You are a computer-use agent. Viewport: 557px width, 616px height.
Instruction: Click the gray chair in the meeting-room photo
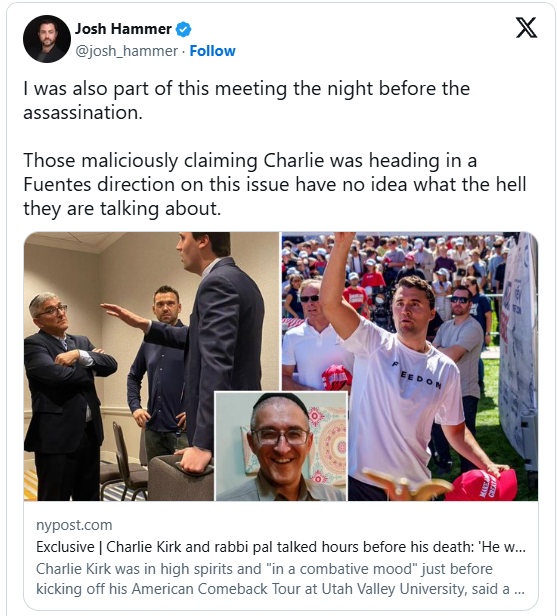coord(181,477)
